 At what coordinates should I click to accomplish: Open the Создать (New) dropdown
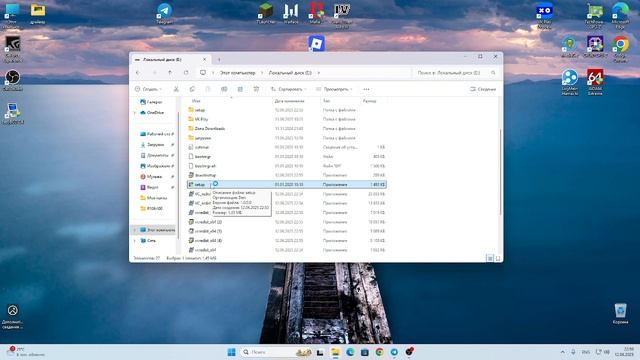pos(148,89)
